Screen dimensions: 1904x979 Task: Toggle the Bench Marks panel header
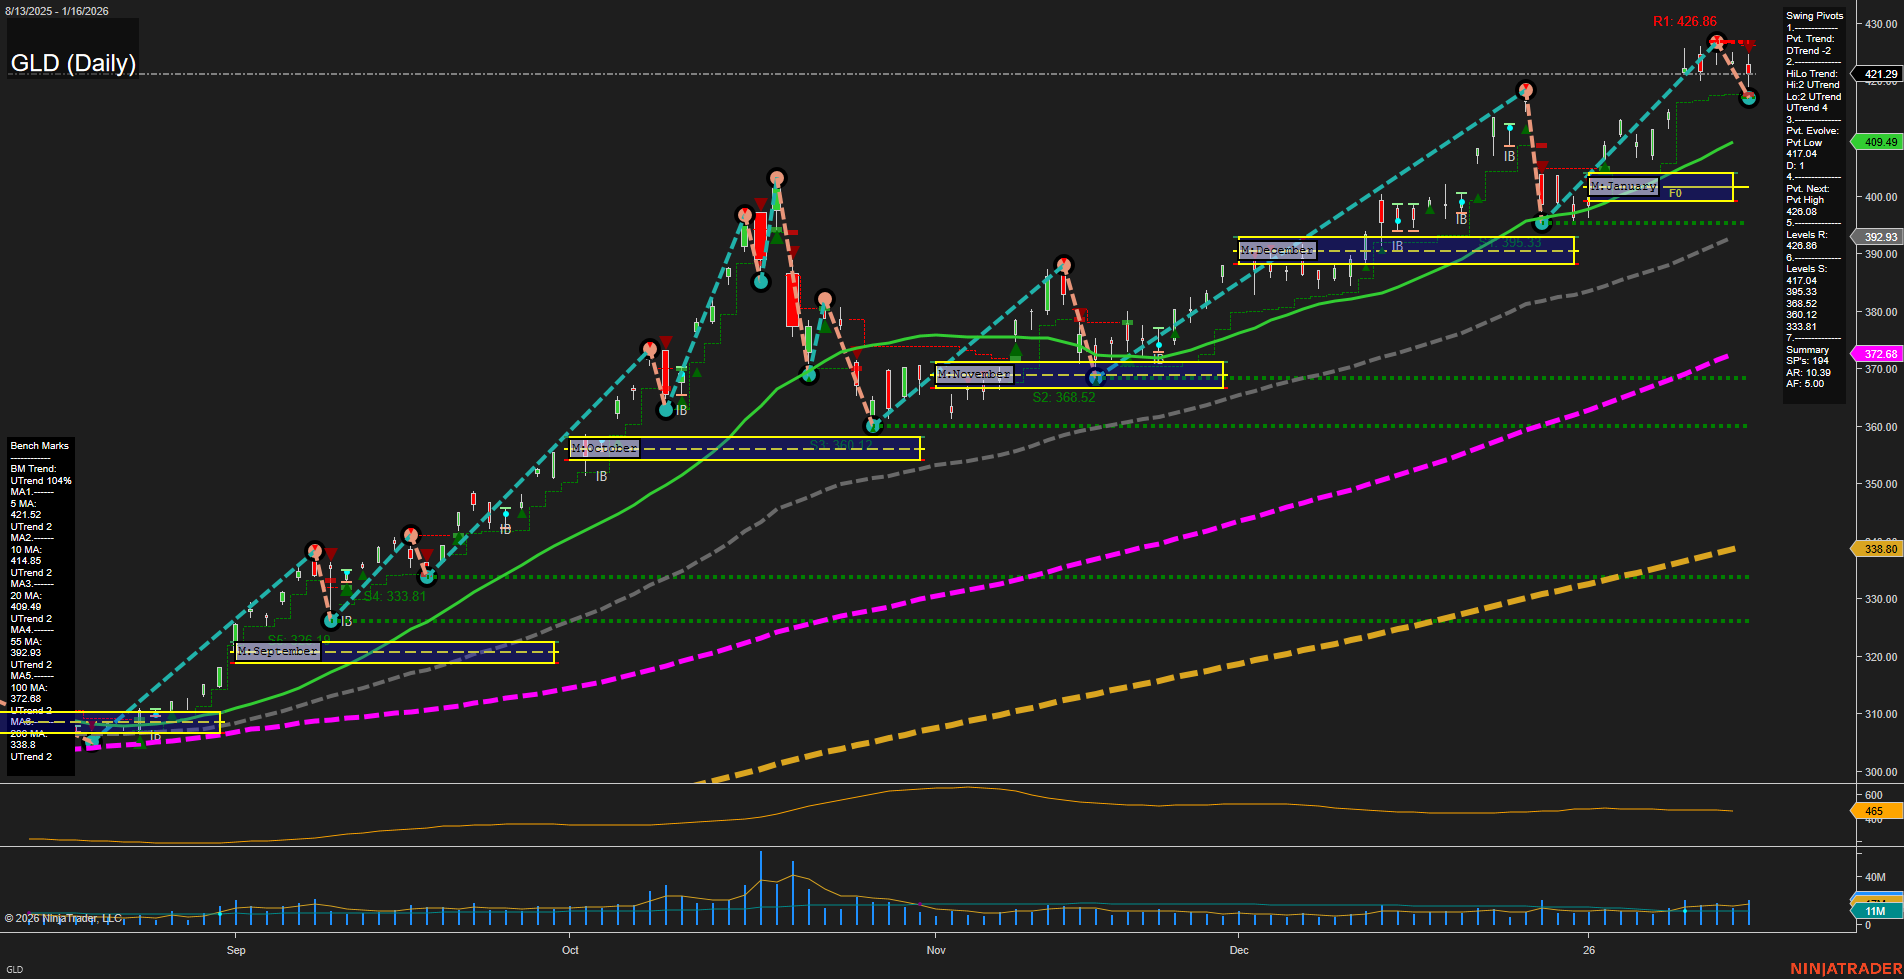pos(39,445)
